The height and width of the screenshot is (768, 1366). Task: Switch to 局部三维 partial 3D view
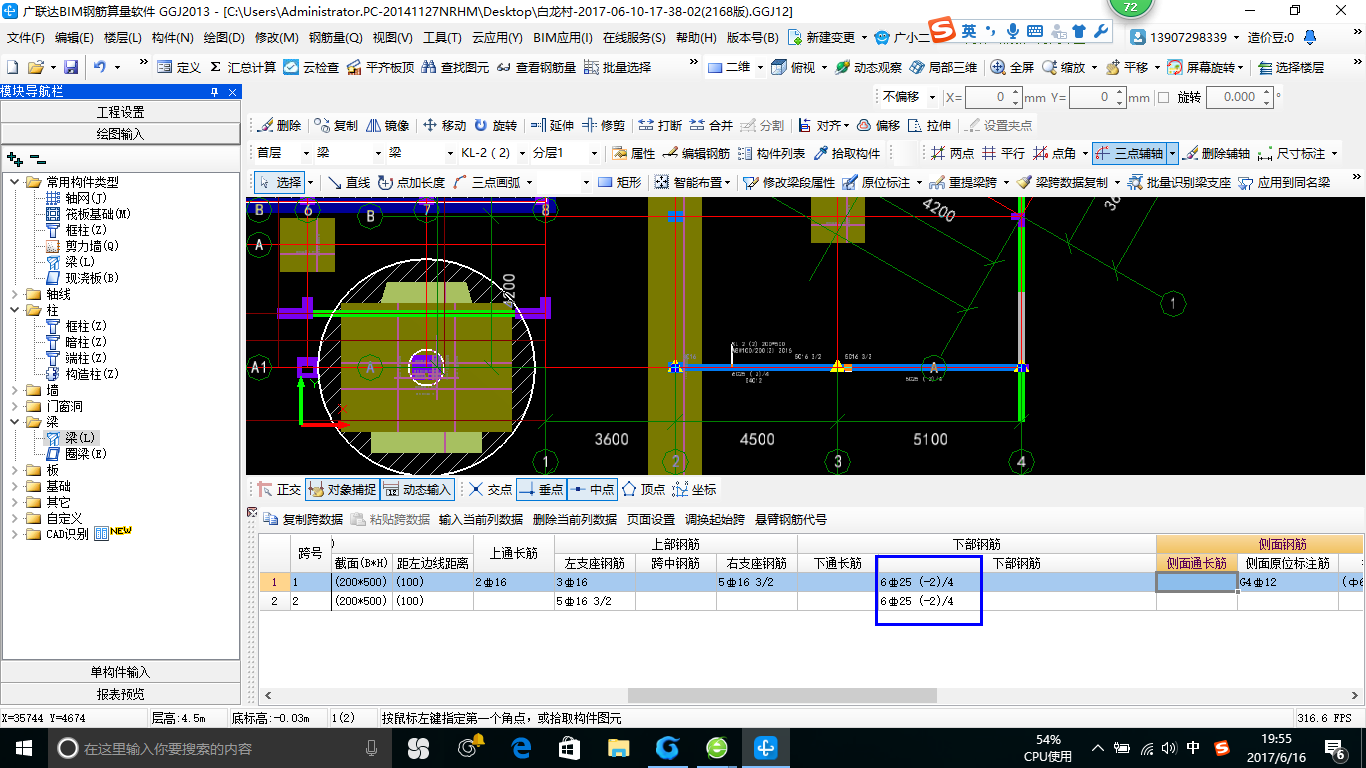click(943, 67)
